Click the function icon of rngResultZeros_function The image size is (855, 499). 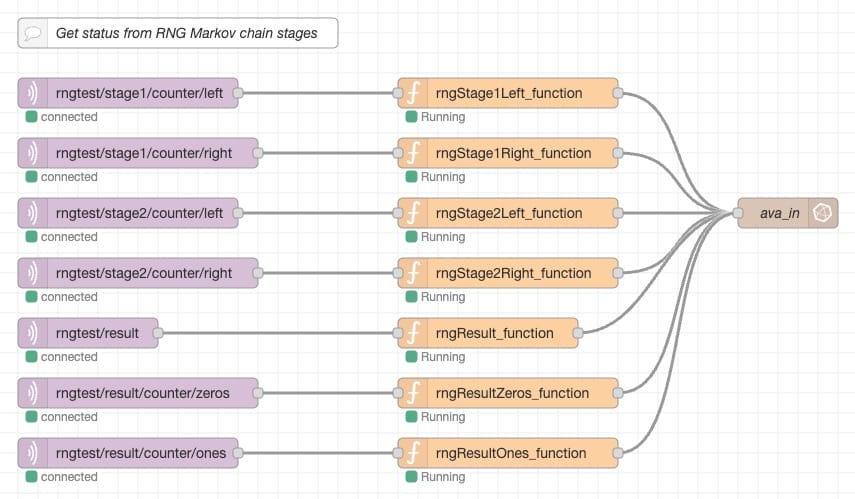(x=414, y=393)
